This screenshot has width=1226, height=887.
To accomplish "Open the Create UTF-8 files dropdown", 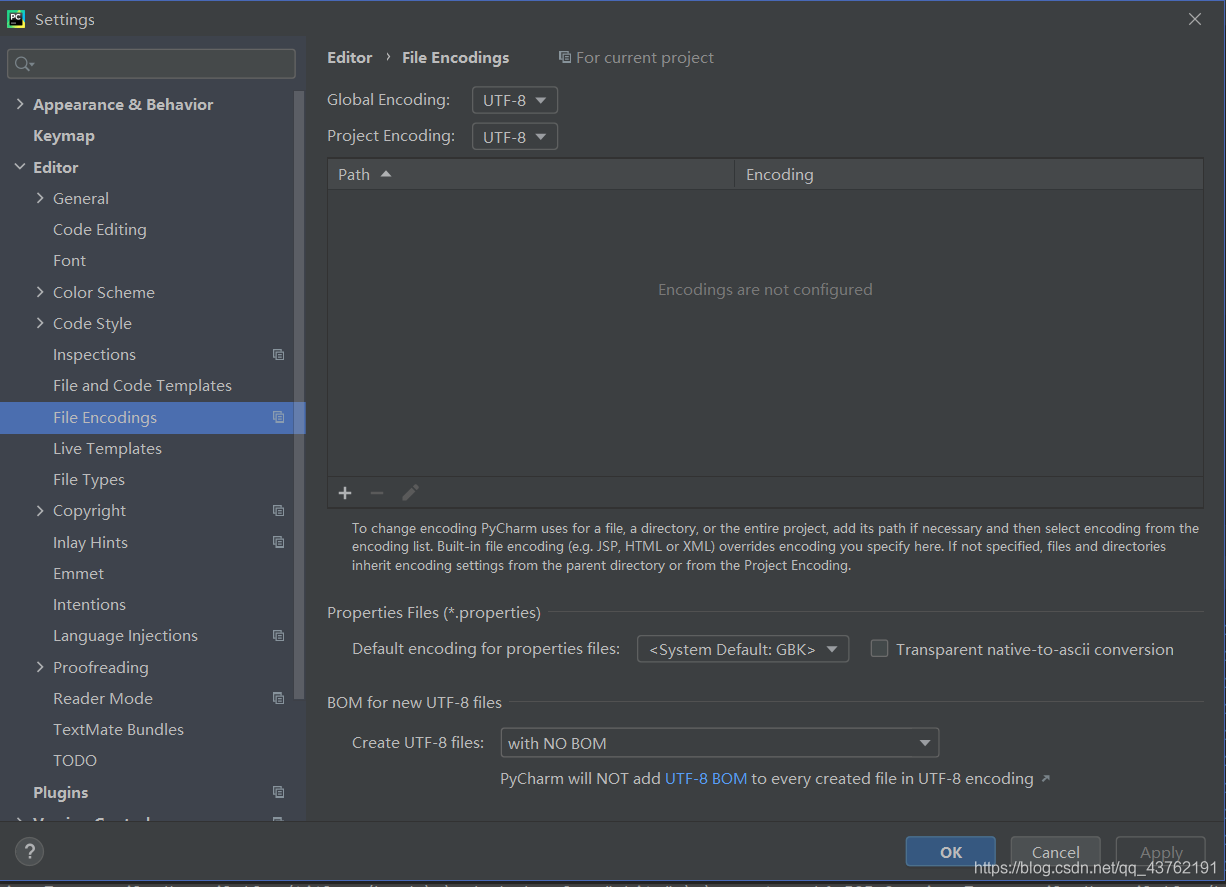I will click(x=719, y=743).
